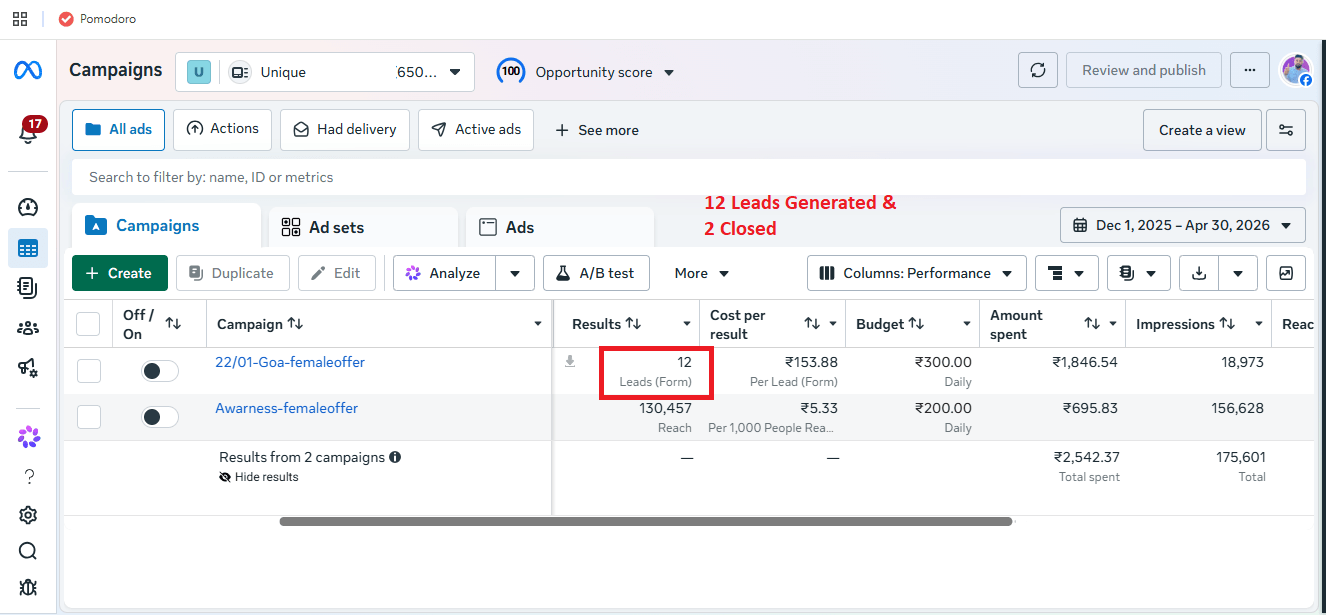Open the date range picker Dec 1, 2025
The image size is (1326, 615).
[x=1183, y=225]
